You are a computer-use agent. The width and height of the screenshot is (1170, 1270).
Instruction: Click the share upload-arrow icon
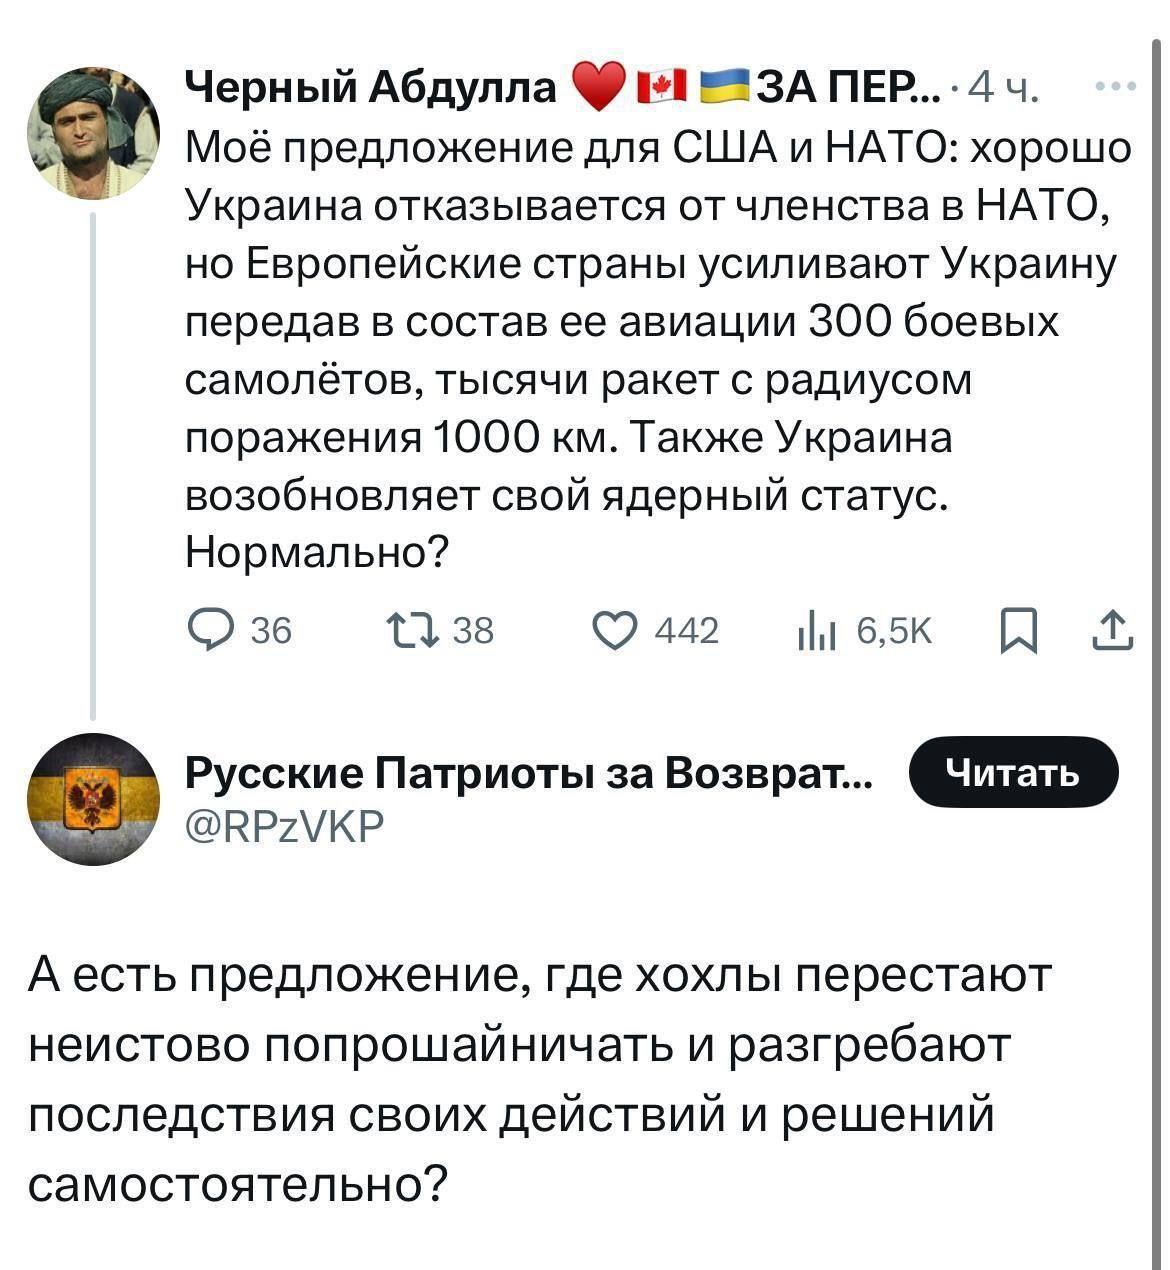point(1113,630)
